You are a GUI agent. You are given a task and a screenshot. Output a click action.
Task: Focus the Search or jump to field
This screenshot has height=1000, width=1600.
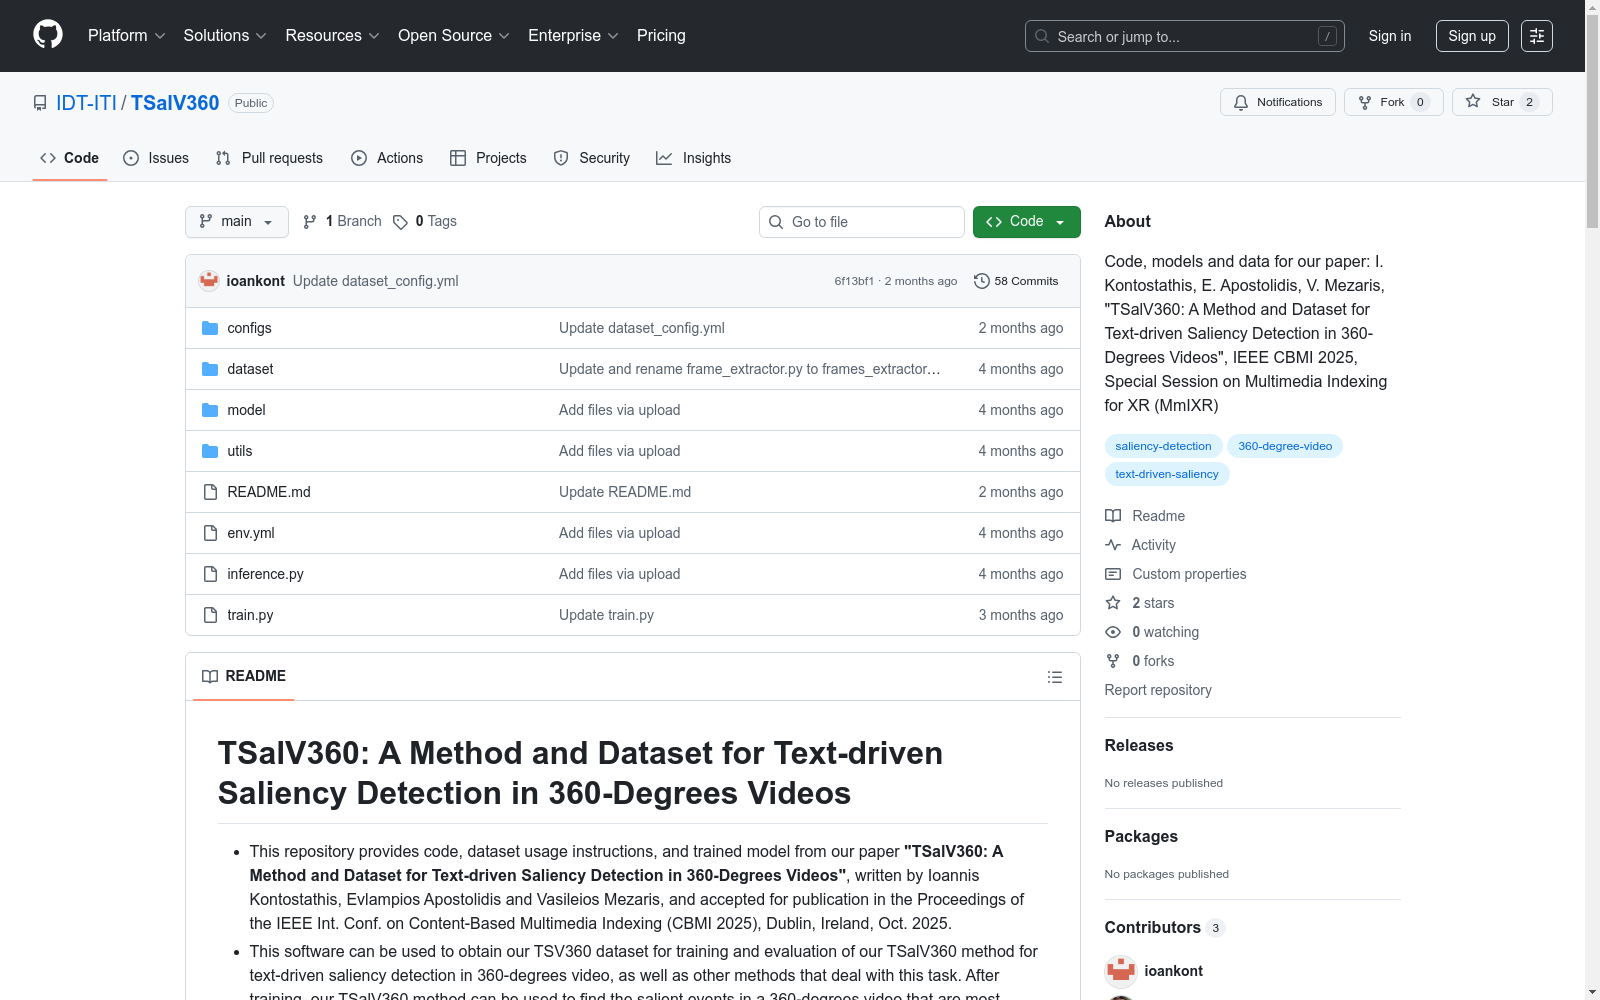pyautogui.click(x=1185, y=36)
